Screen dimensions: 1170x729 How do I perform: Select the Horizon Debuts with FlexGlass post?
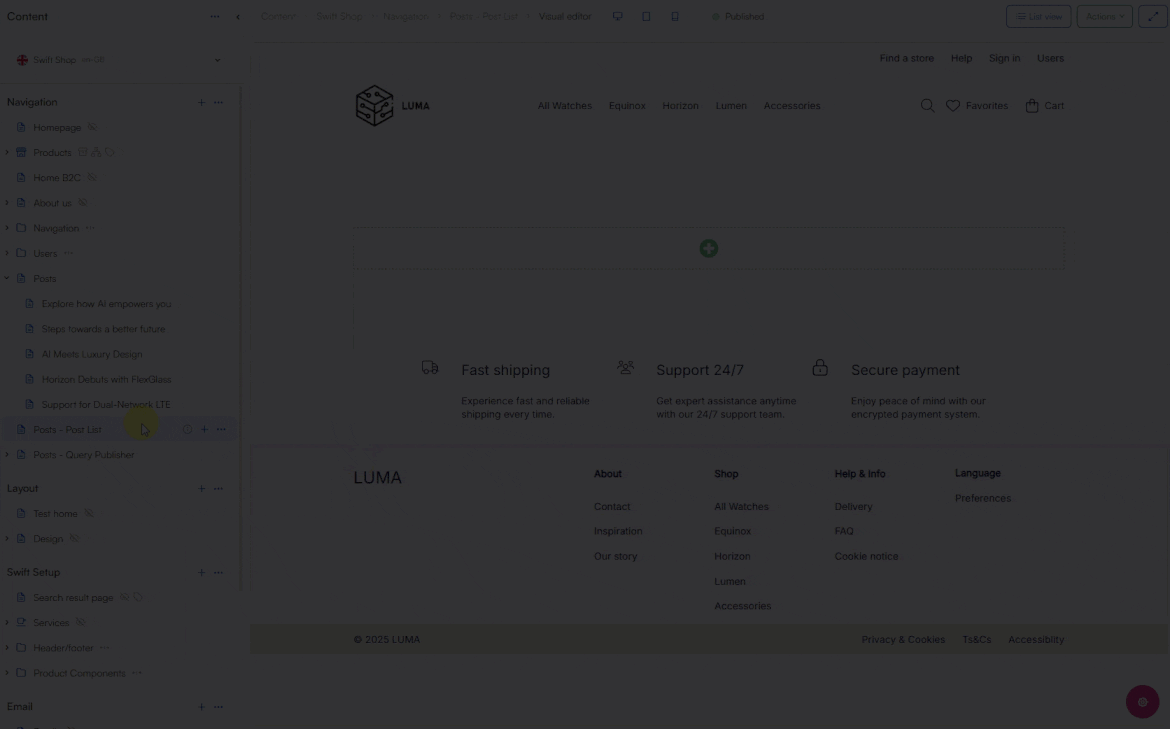(x=105, y=379)
